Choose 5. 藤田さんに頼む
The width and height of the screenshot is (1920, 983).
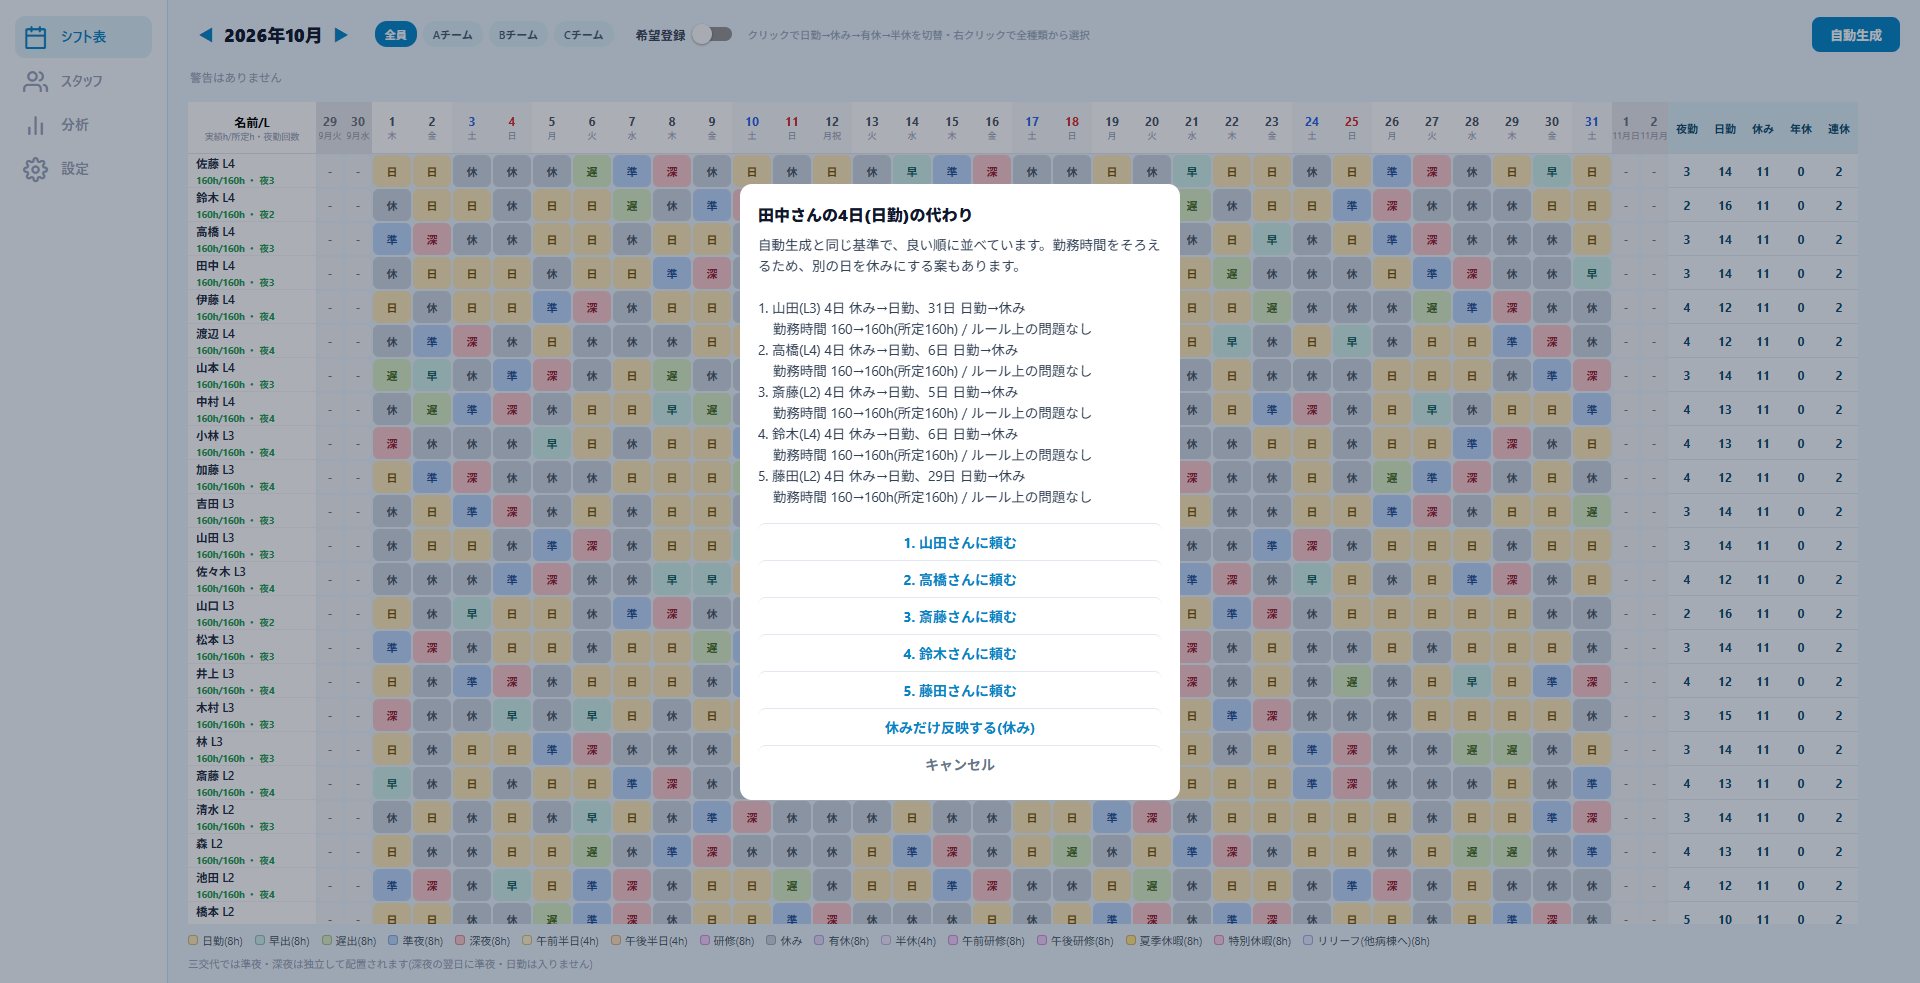[x=960, y=691]
